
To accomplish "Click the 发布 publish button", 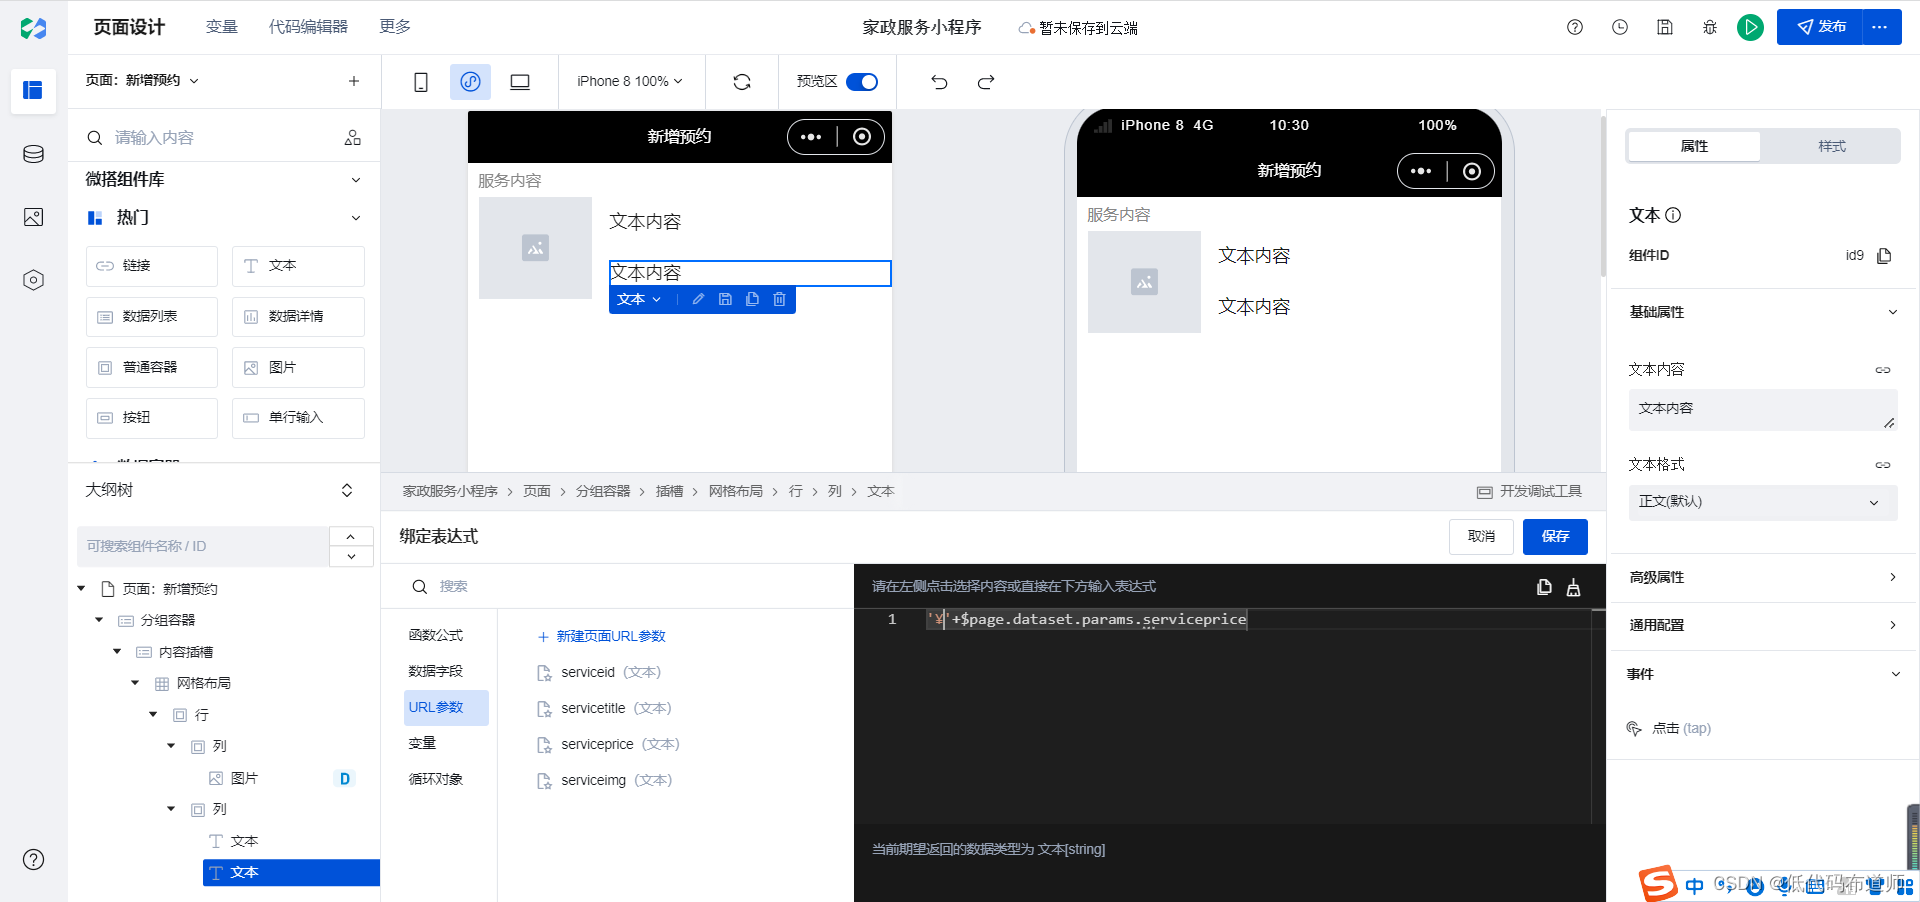I will pos(1820,27).
